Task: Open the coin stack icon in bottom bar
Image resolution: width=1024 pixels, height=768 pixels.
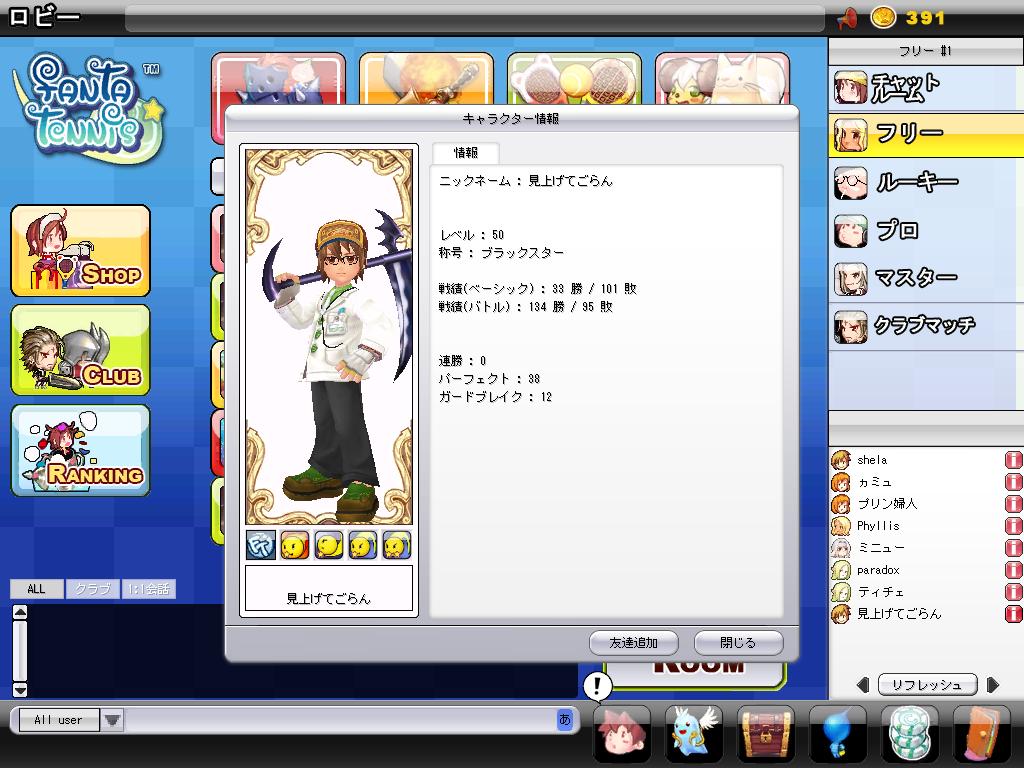Action: pyautogui.click(x=909, y=734)
